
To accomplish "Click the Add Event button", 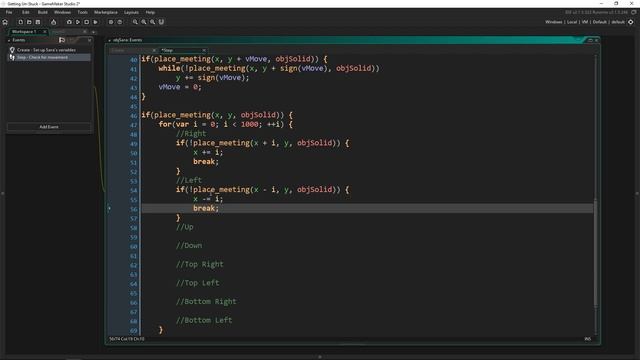I will point(49,127).
